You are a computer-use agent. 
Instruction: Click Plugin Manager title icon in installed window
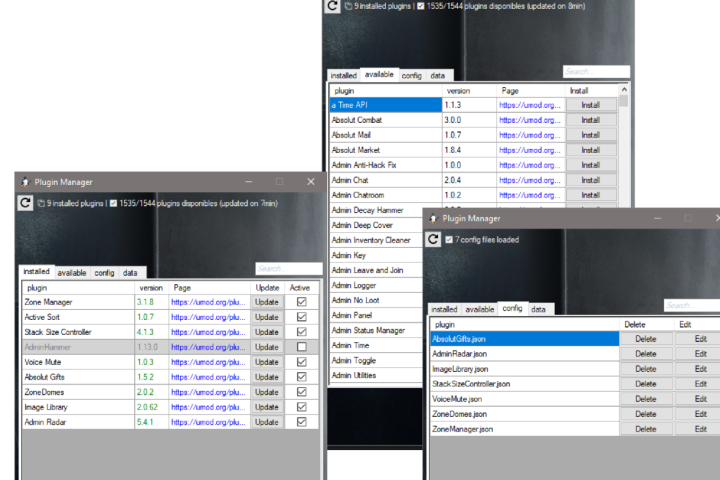point(24,181)
